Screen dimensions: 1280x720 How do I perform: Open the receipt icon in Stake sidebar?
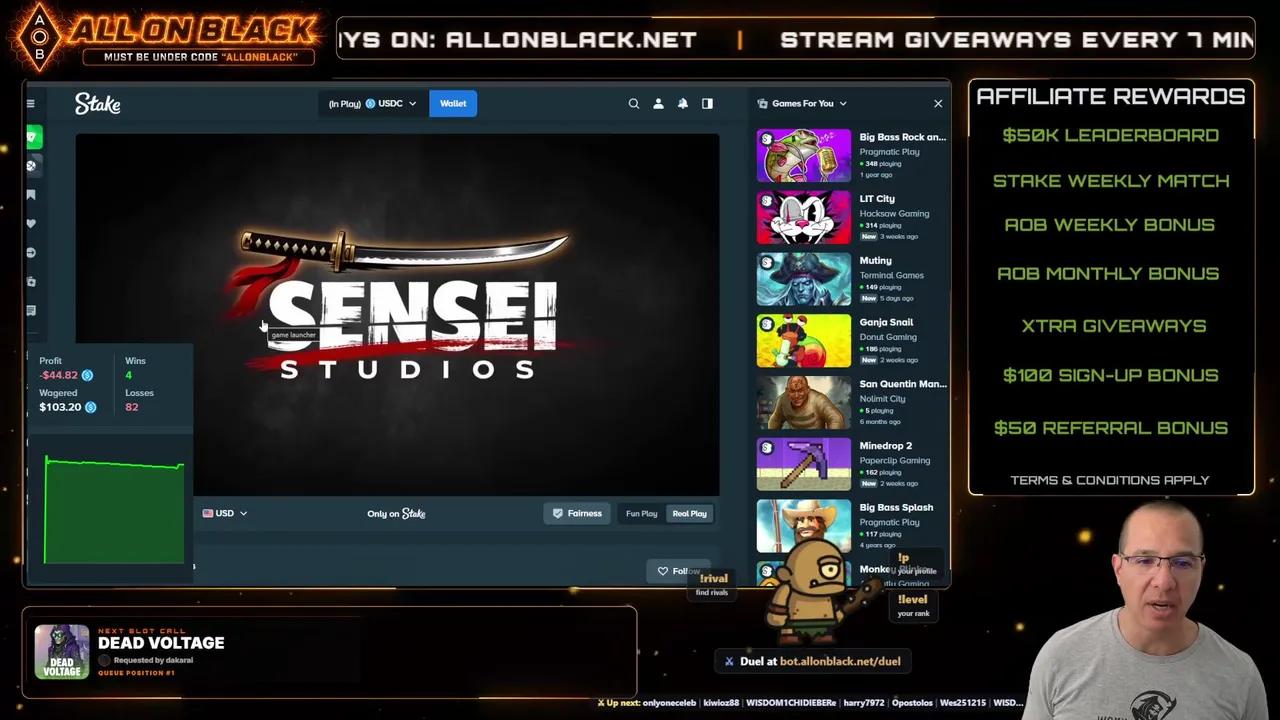(31, 311)
